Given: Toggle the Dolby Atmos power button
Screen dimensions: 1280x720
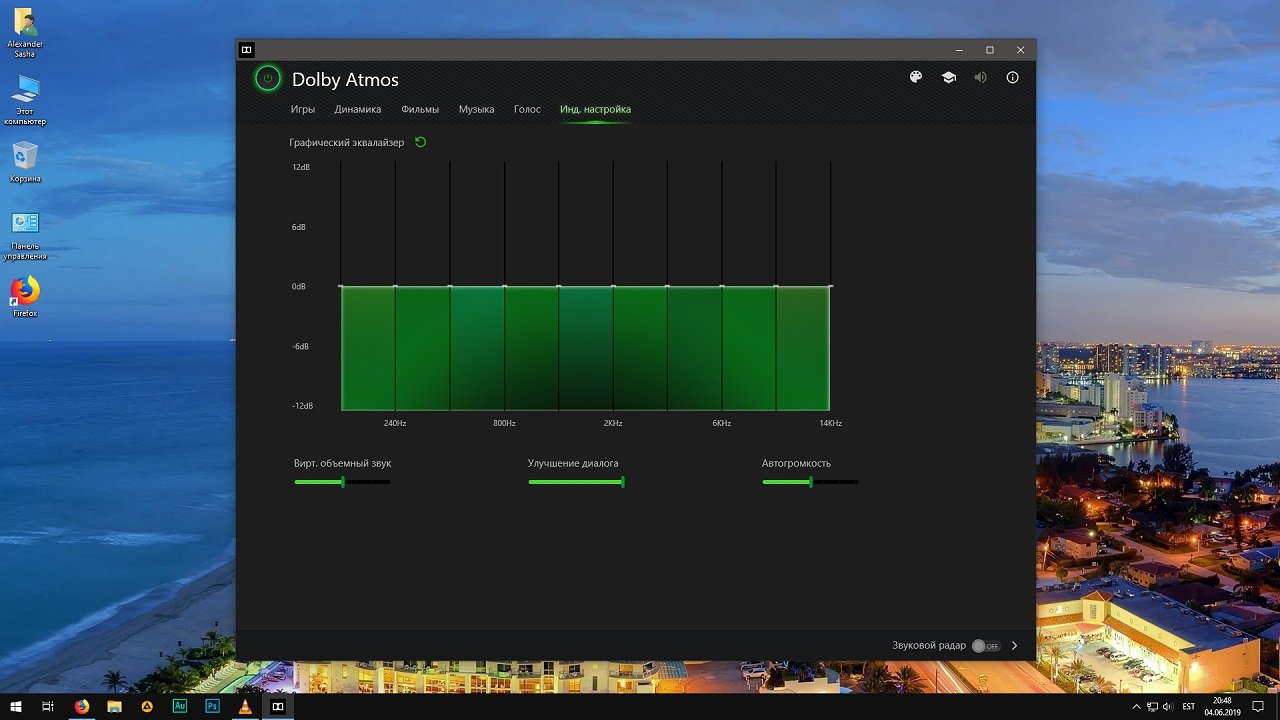Looking at the screenshot, I should (267, 79).
